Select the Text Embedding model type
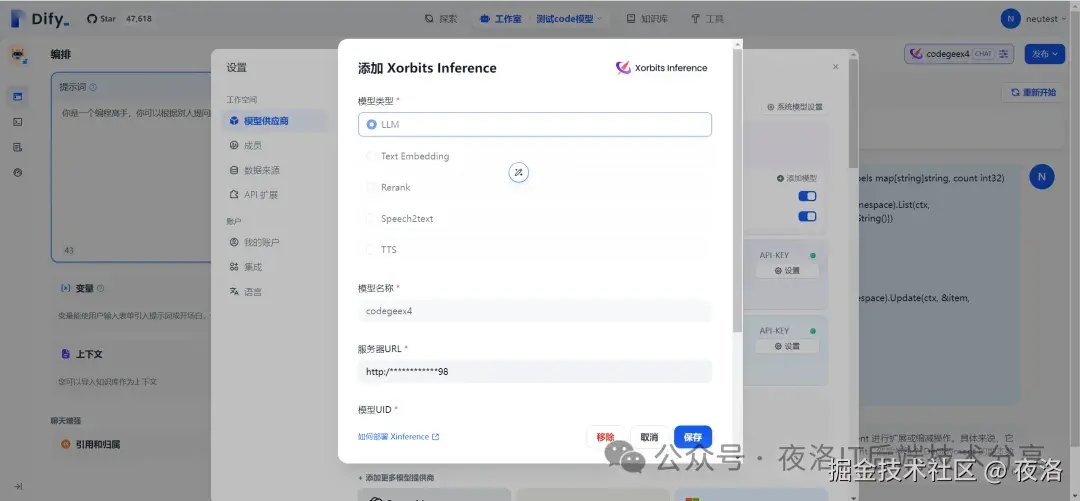The height and width of the screenshot is (501, 1080). (x=534, y=156)
